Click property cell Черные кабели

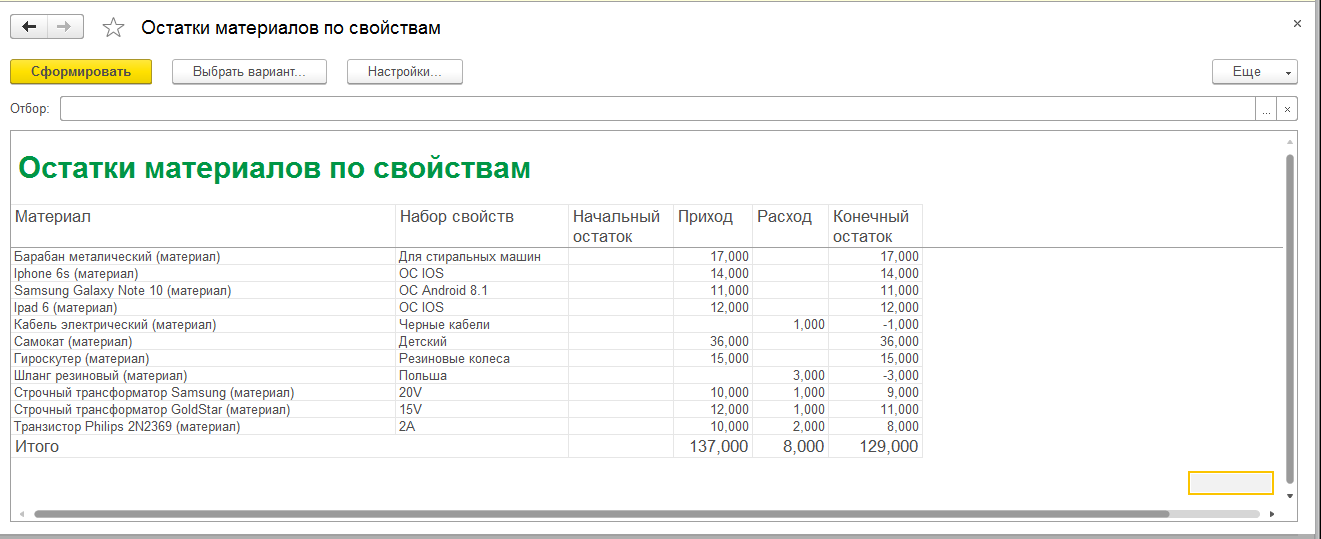point(482,324)
